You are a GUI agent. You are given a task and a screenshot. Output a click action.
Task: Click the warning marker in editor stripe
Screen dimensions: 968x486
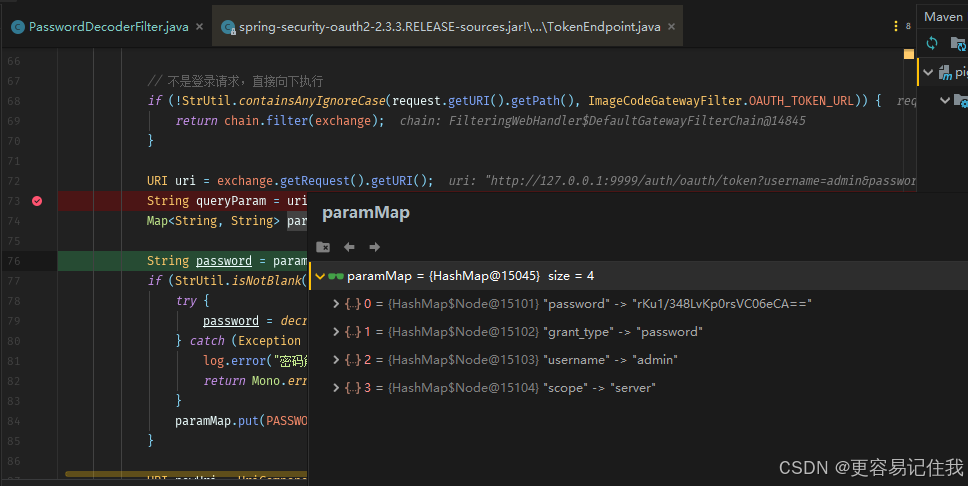909,54
